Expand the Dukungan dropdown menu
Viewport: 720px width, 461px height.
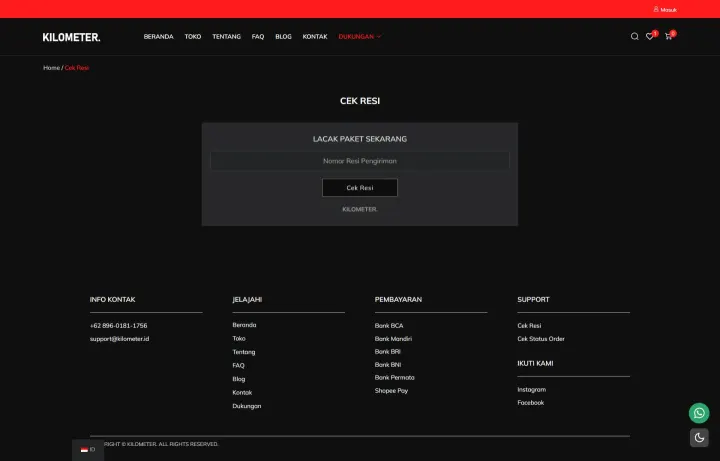360,37
